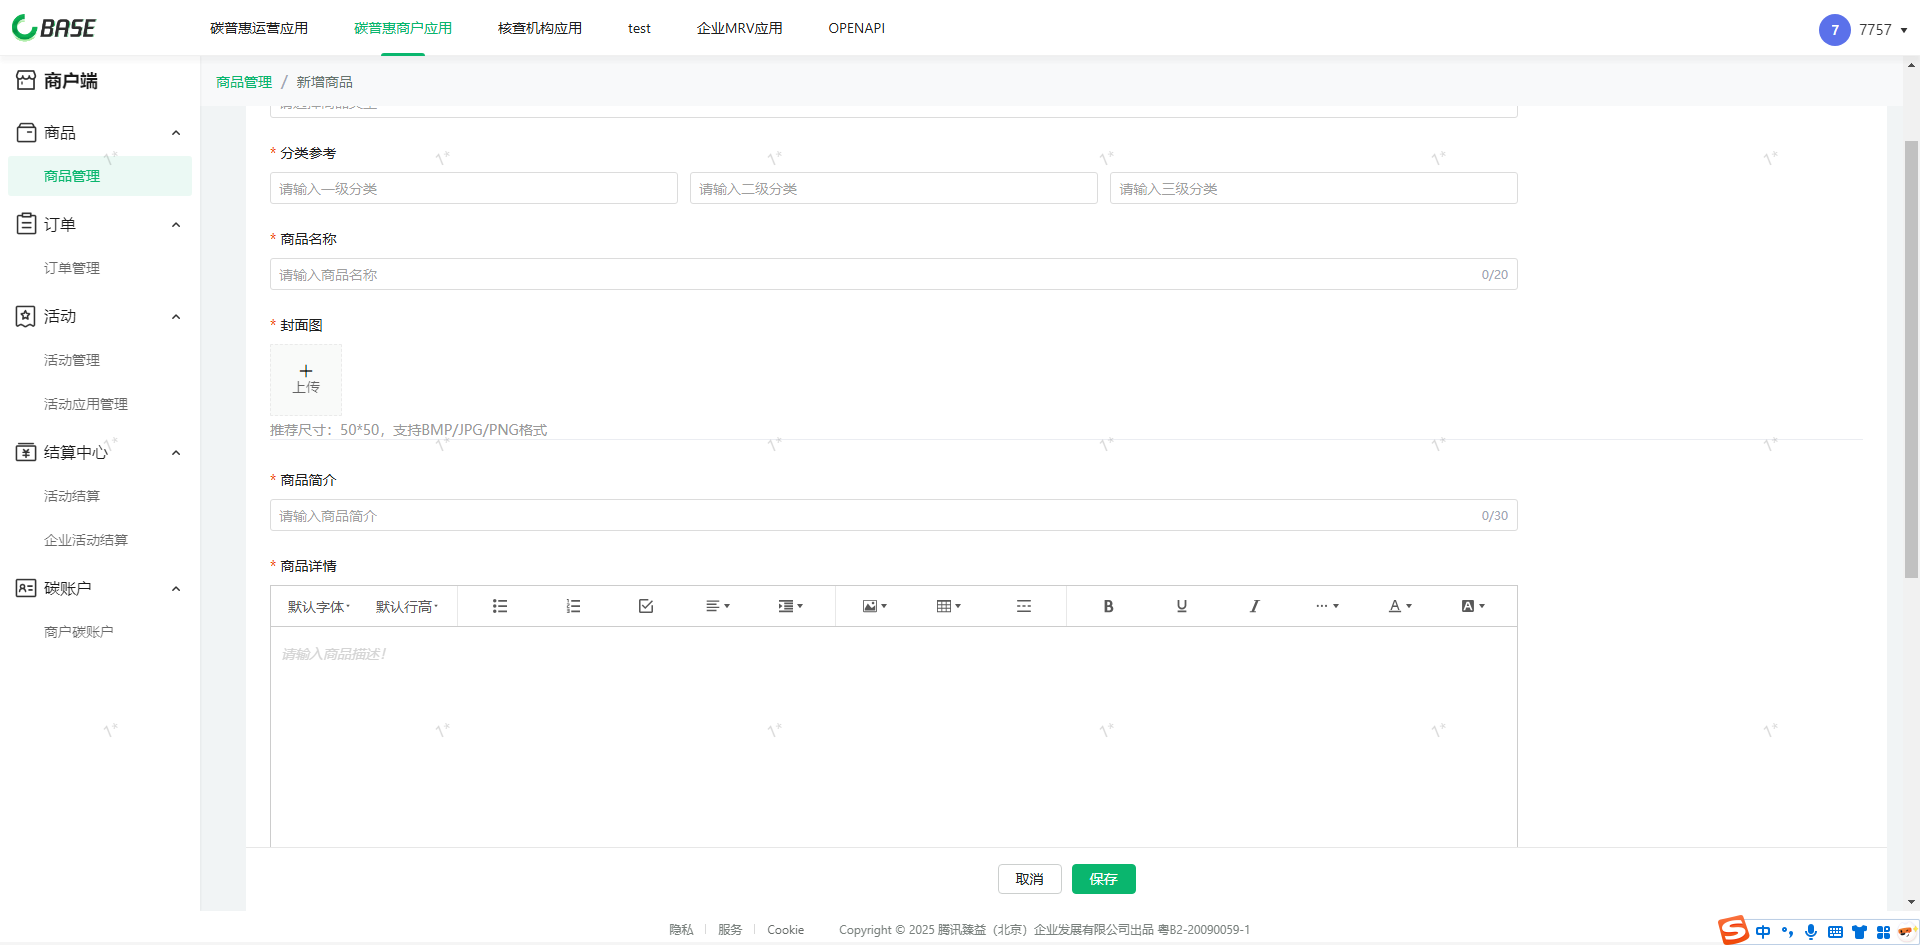Open Sogou input method icon

click(1733, 930)
